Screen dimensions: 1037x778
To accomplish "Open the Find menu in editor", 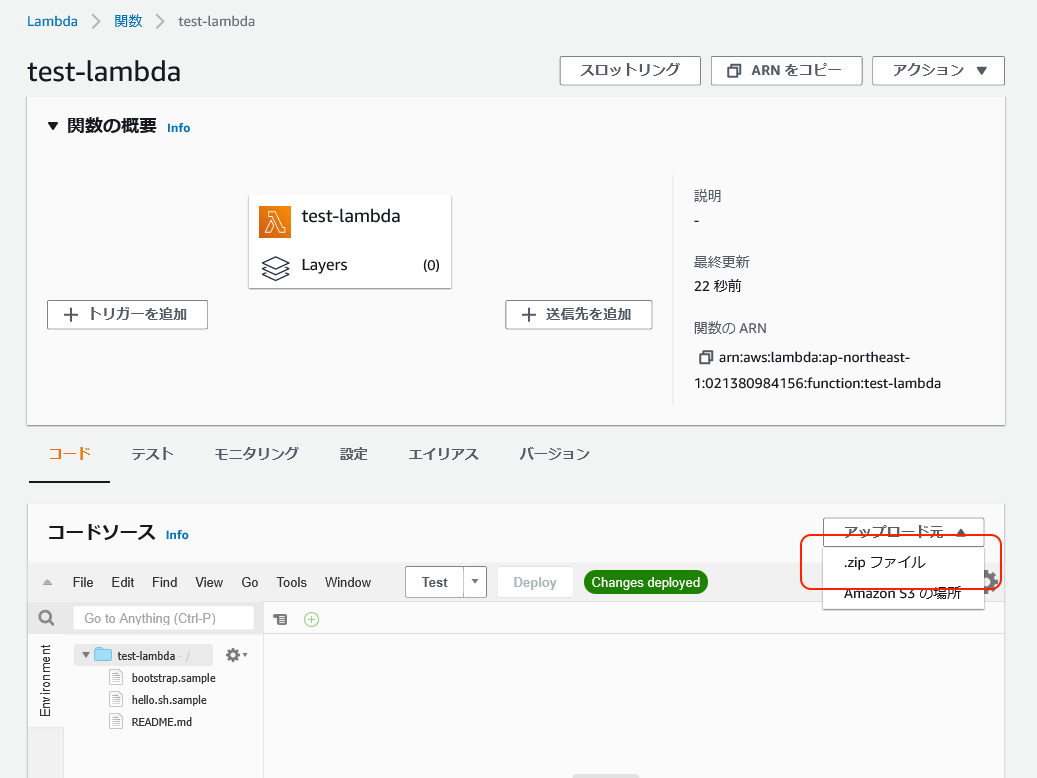I will click(165, 582).
